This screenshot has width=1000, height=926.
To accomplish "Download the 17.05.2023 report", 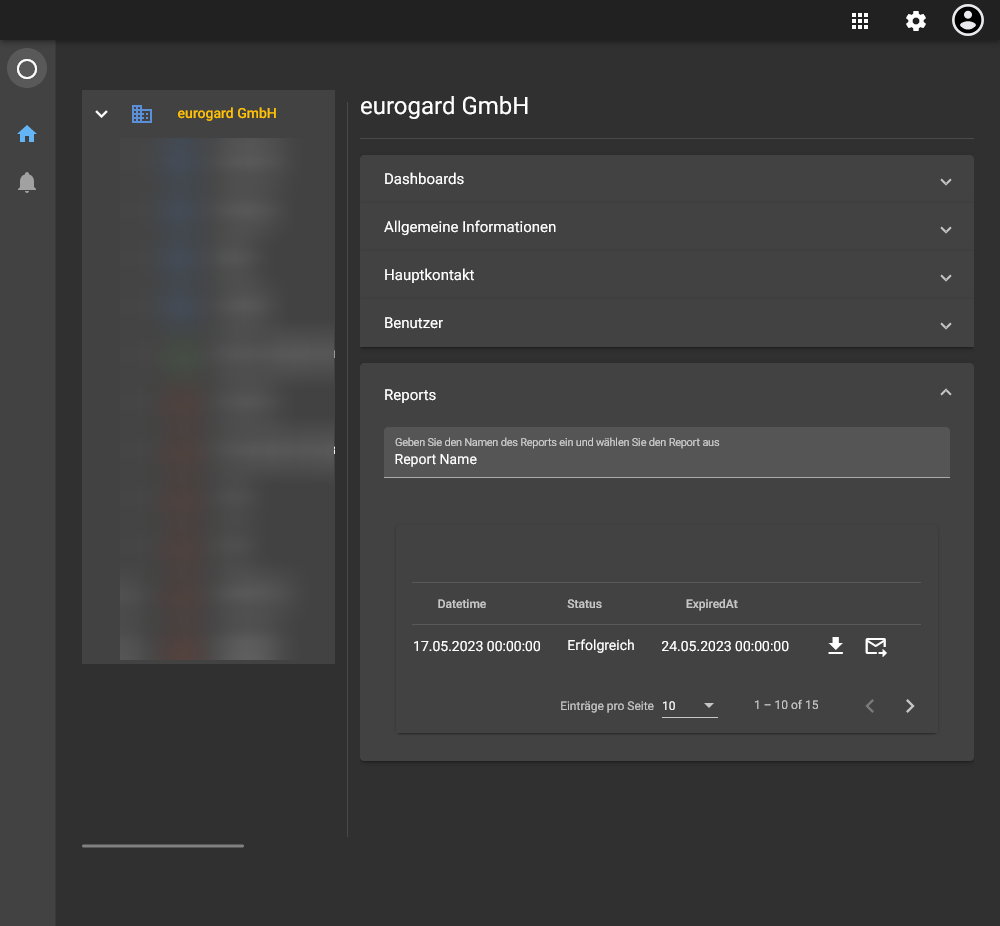I will coord(836,646).
